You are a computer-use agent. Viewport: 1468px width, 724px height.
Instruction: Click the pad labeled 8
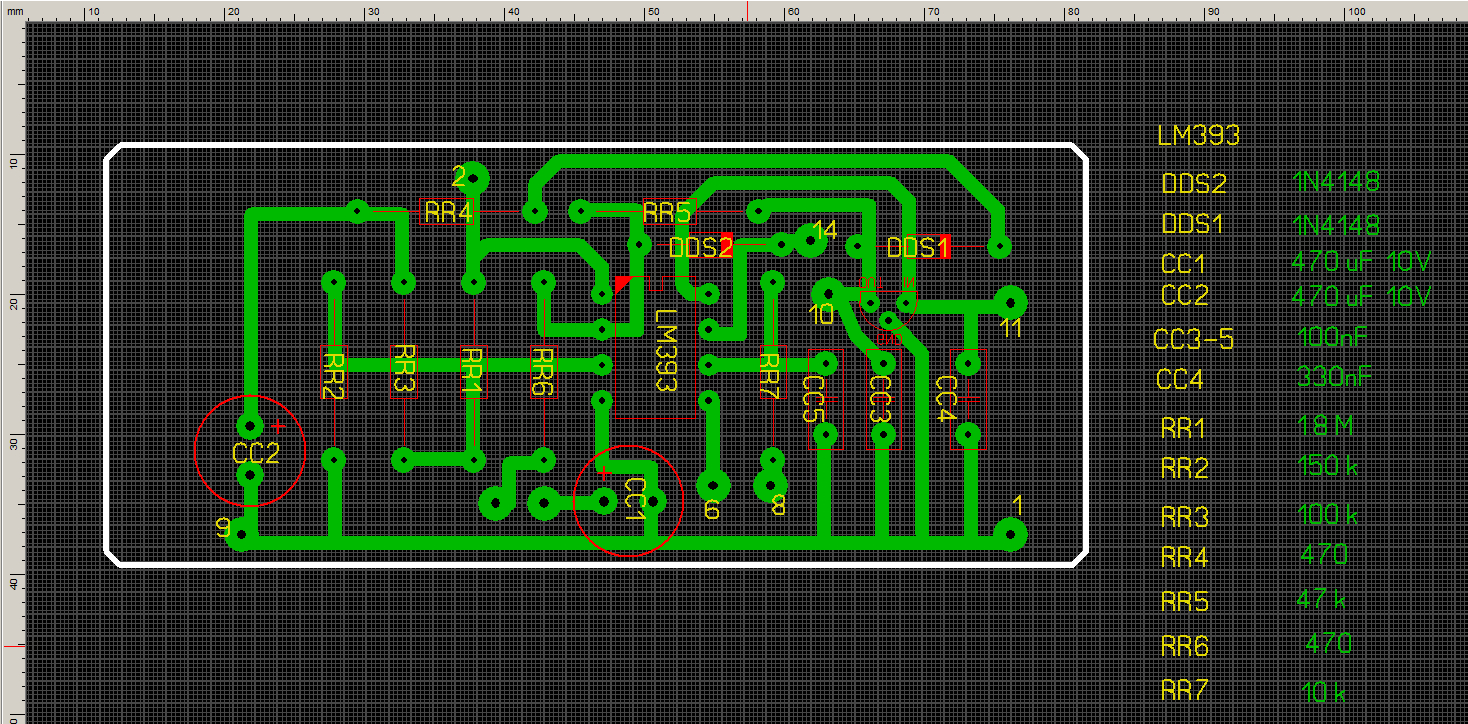[771, 486]
